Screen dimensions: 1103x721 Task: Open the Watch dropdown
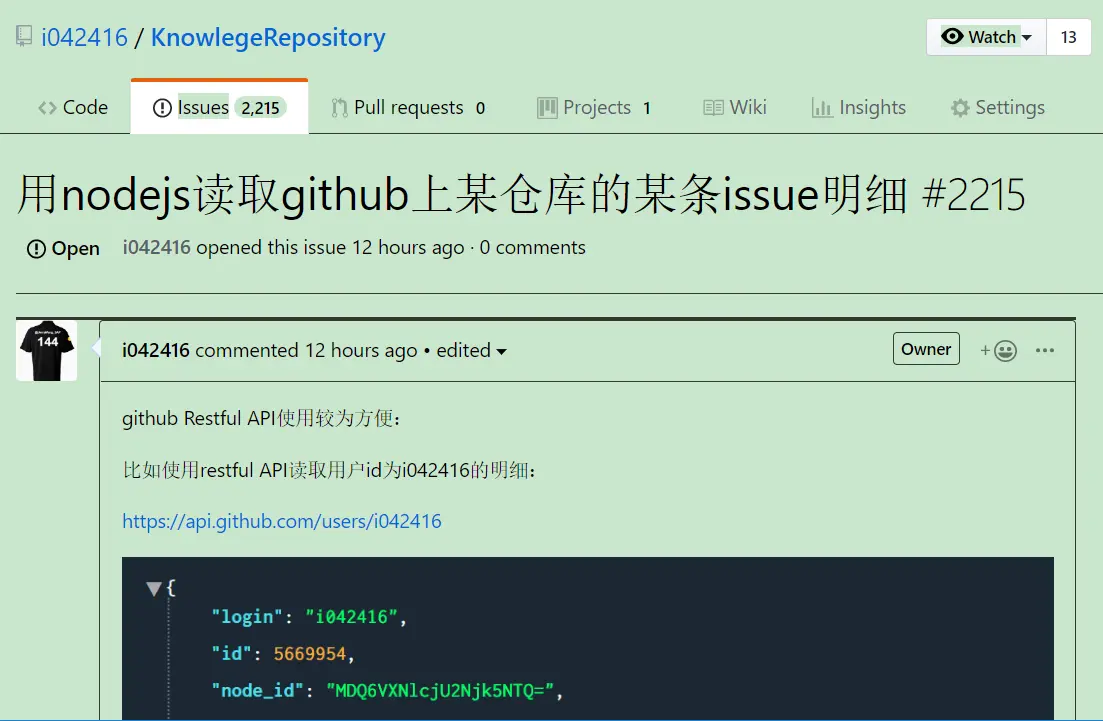[986, 37]
